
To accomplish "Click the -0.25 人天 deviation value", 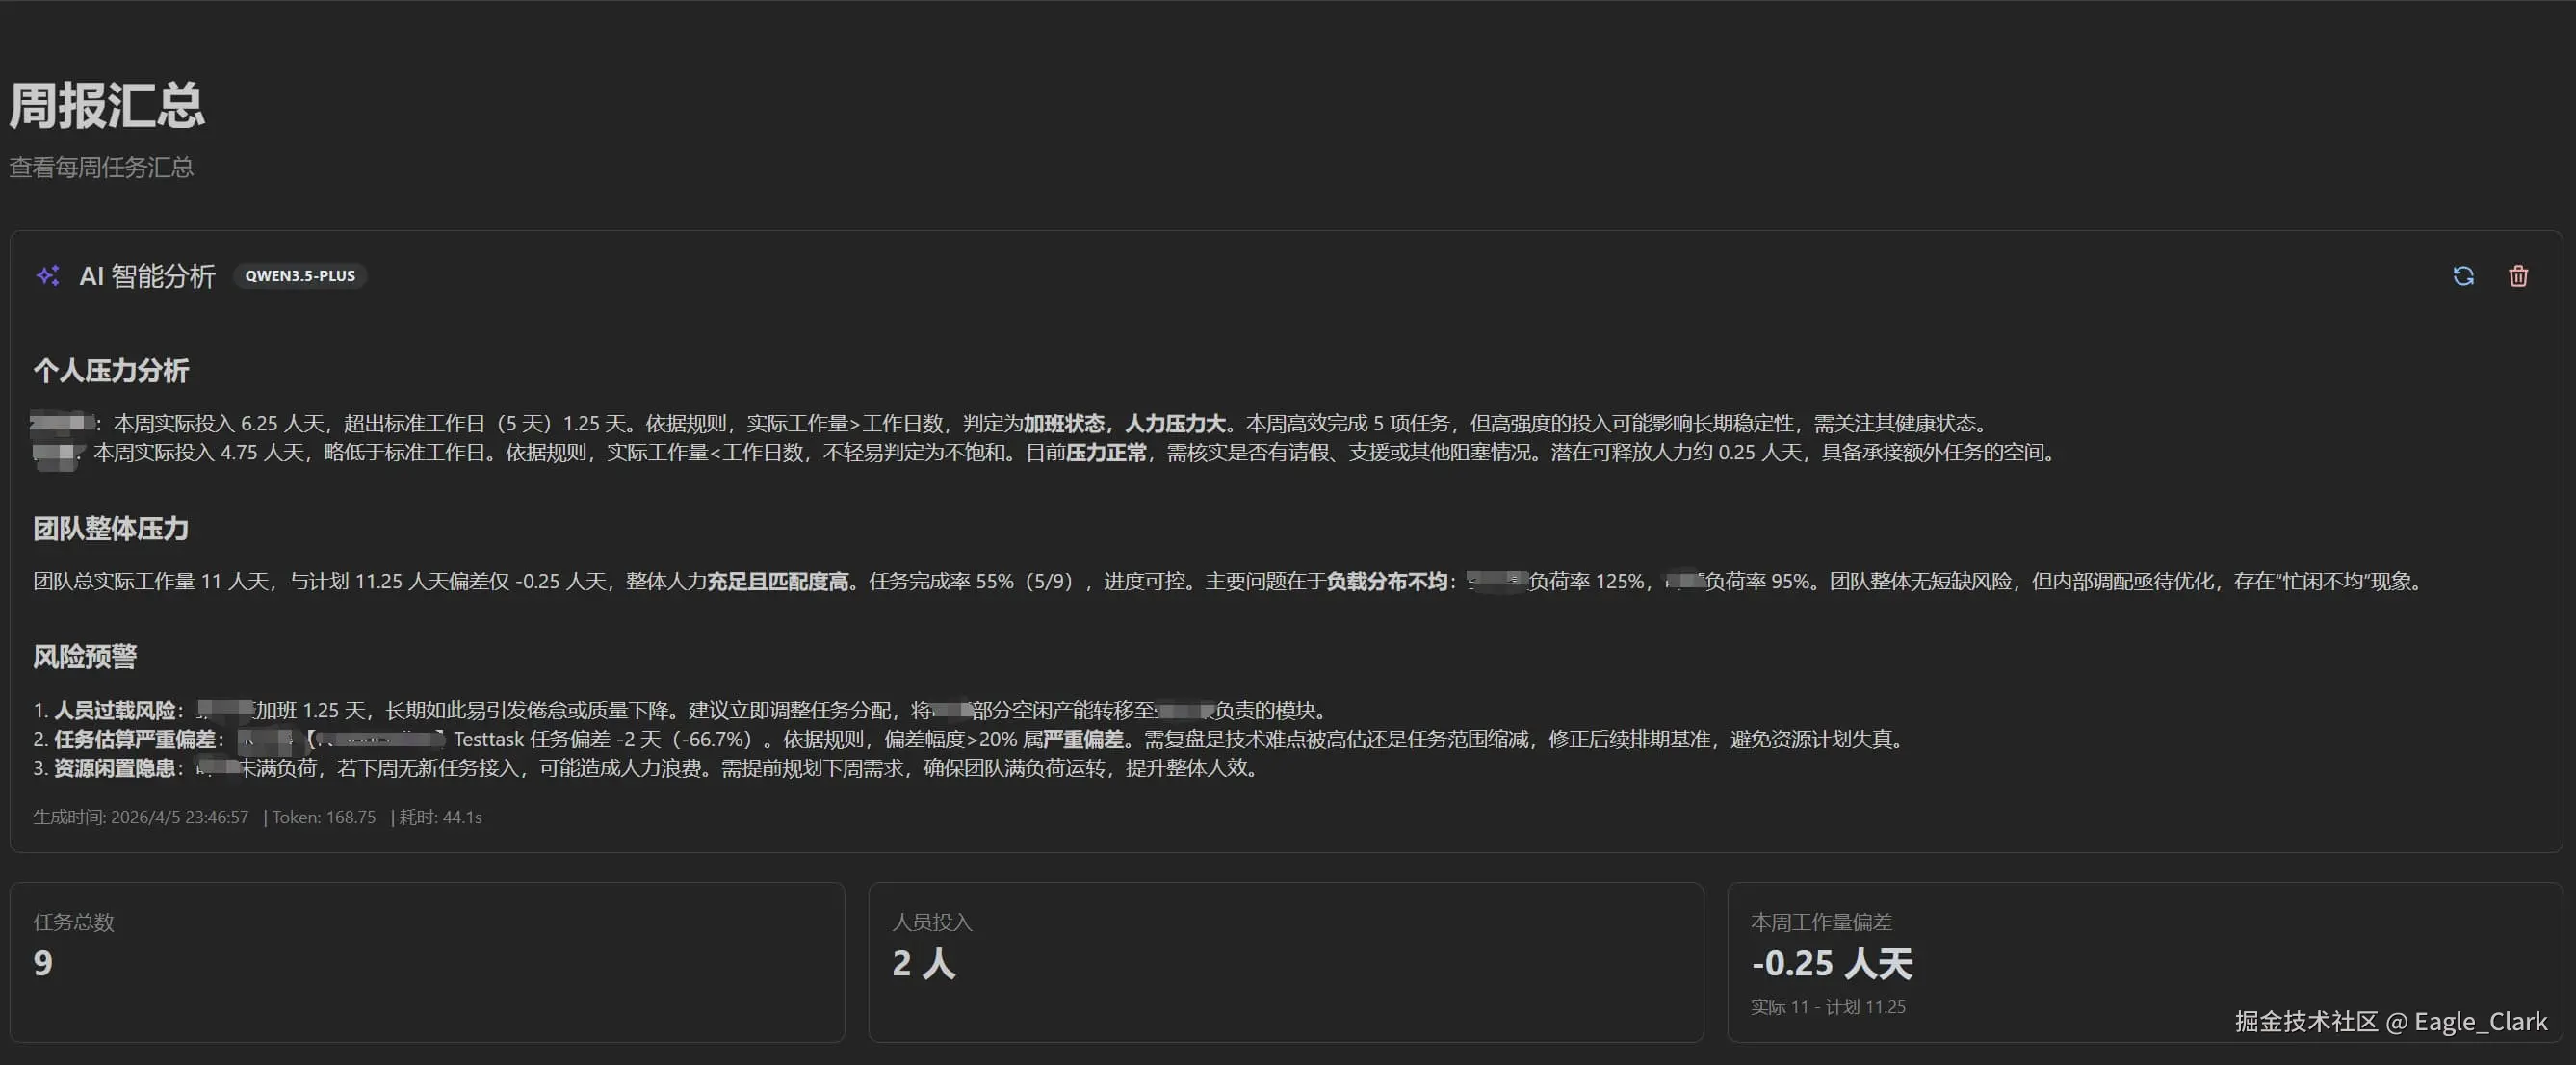I will click(1831, 964).
